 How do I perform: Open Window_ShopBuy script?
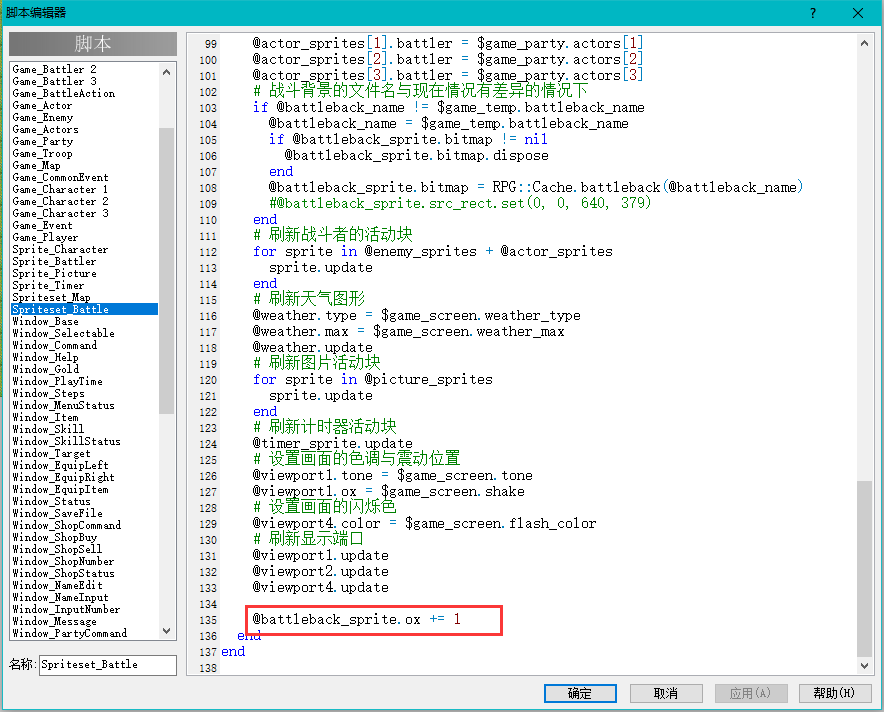(x=54, y=537)
